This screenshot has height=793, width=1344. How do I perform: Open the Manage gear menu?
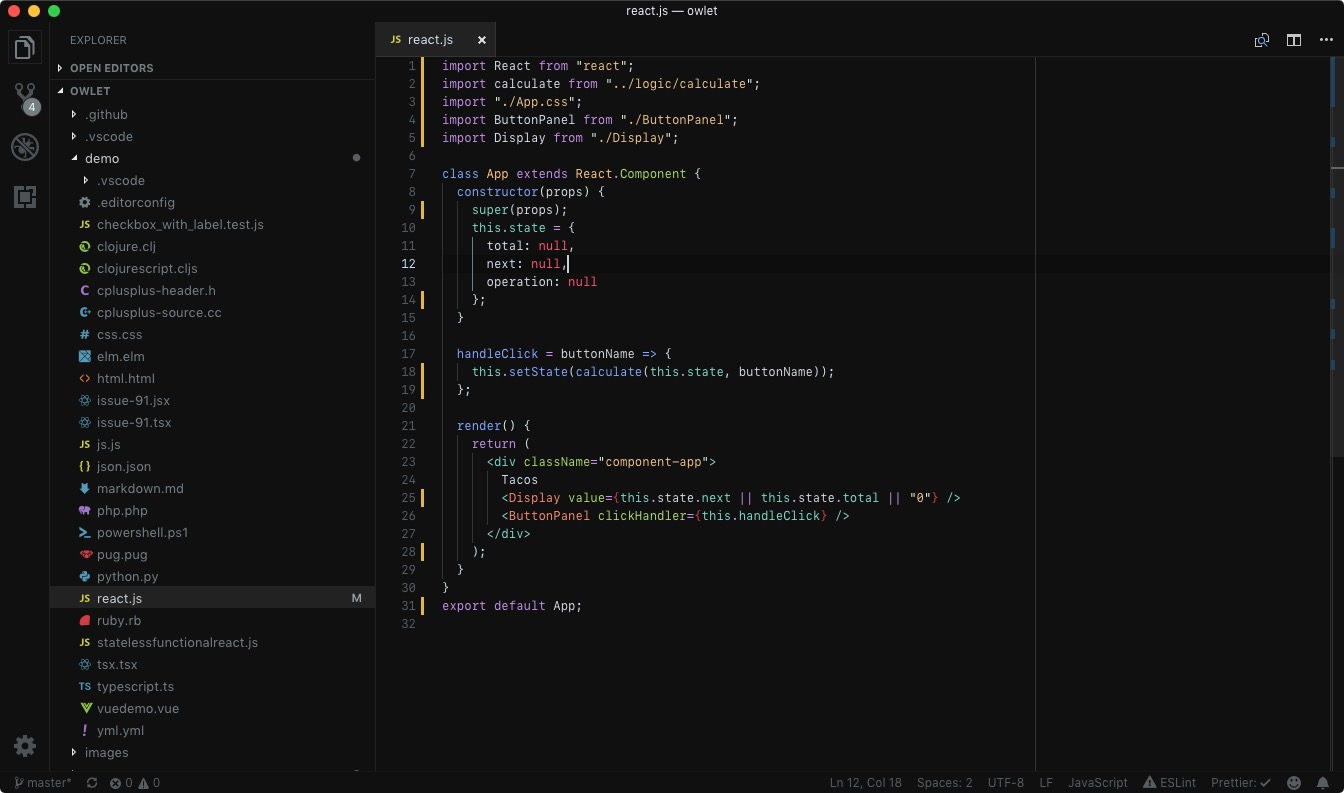click(x=25, y=746)
